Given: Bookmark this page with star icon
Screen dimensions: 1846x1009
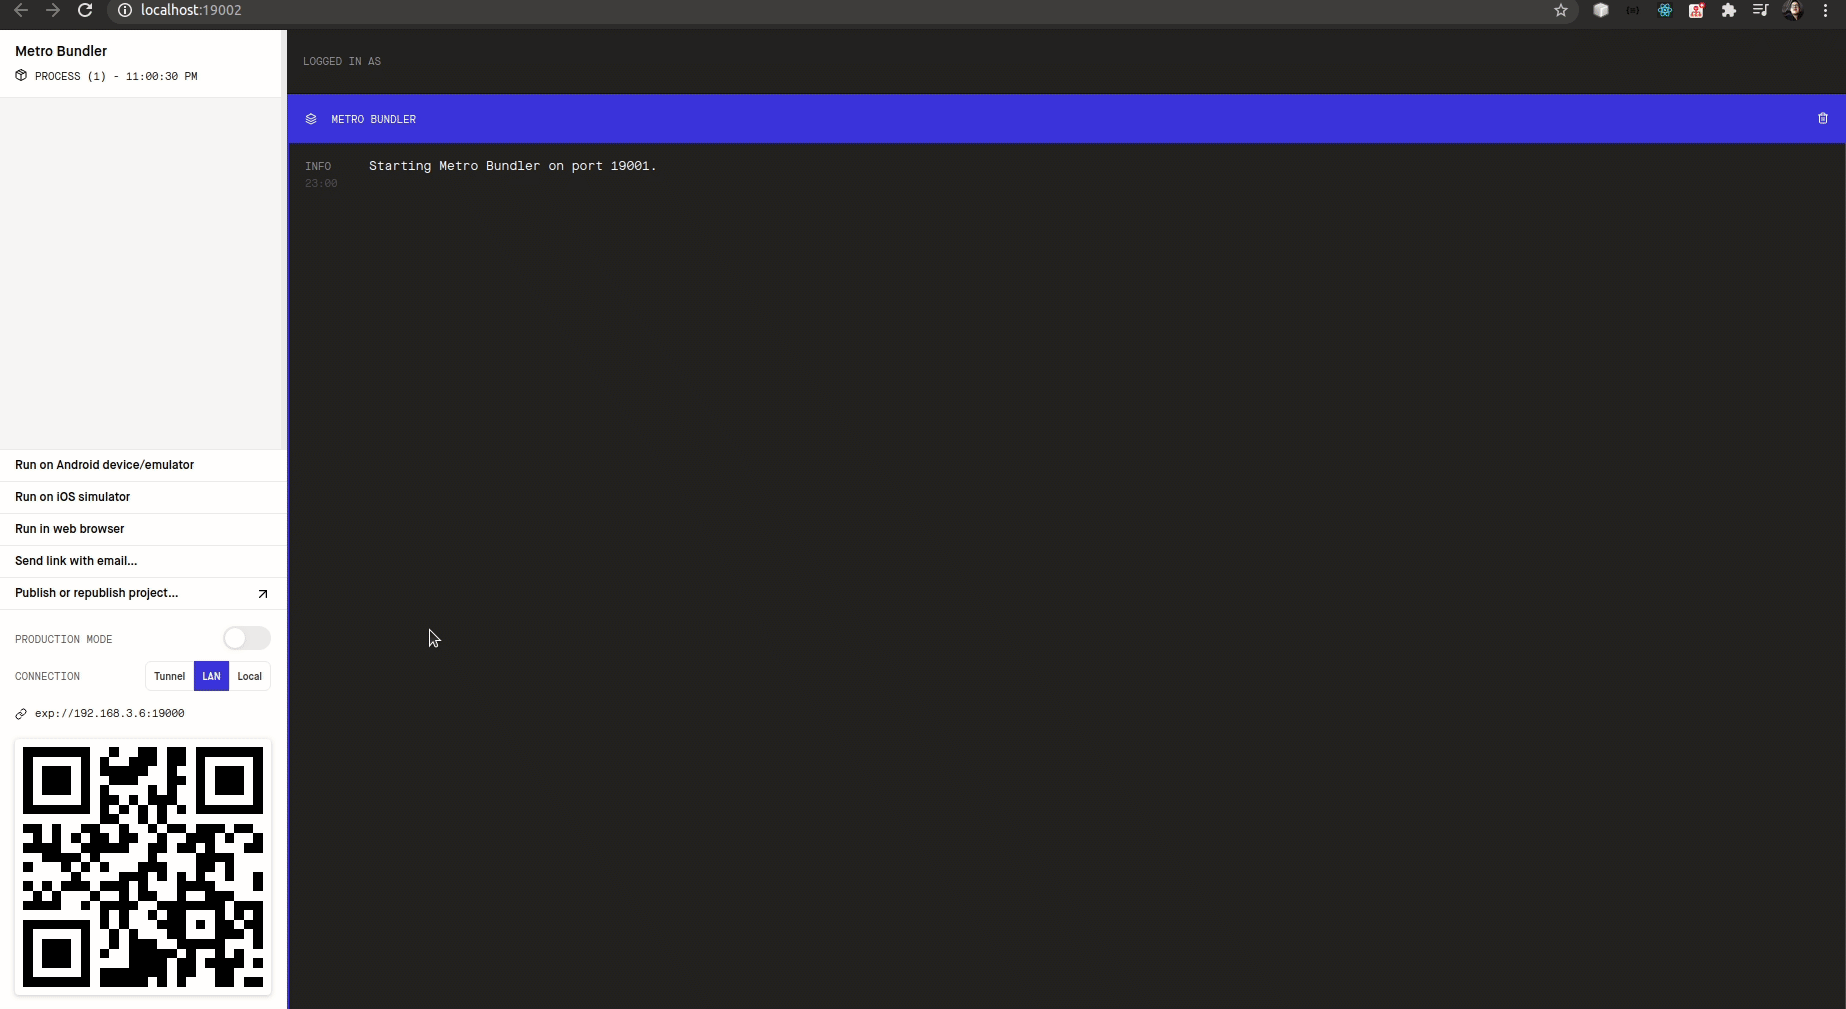Looking at the screenshot, I should (x=1561, y=10).
